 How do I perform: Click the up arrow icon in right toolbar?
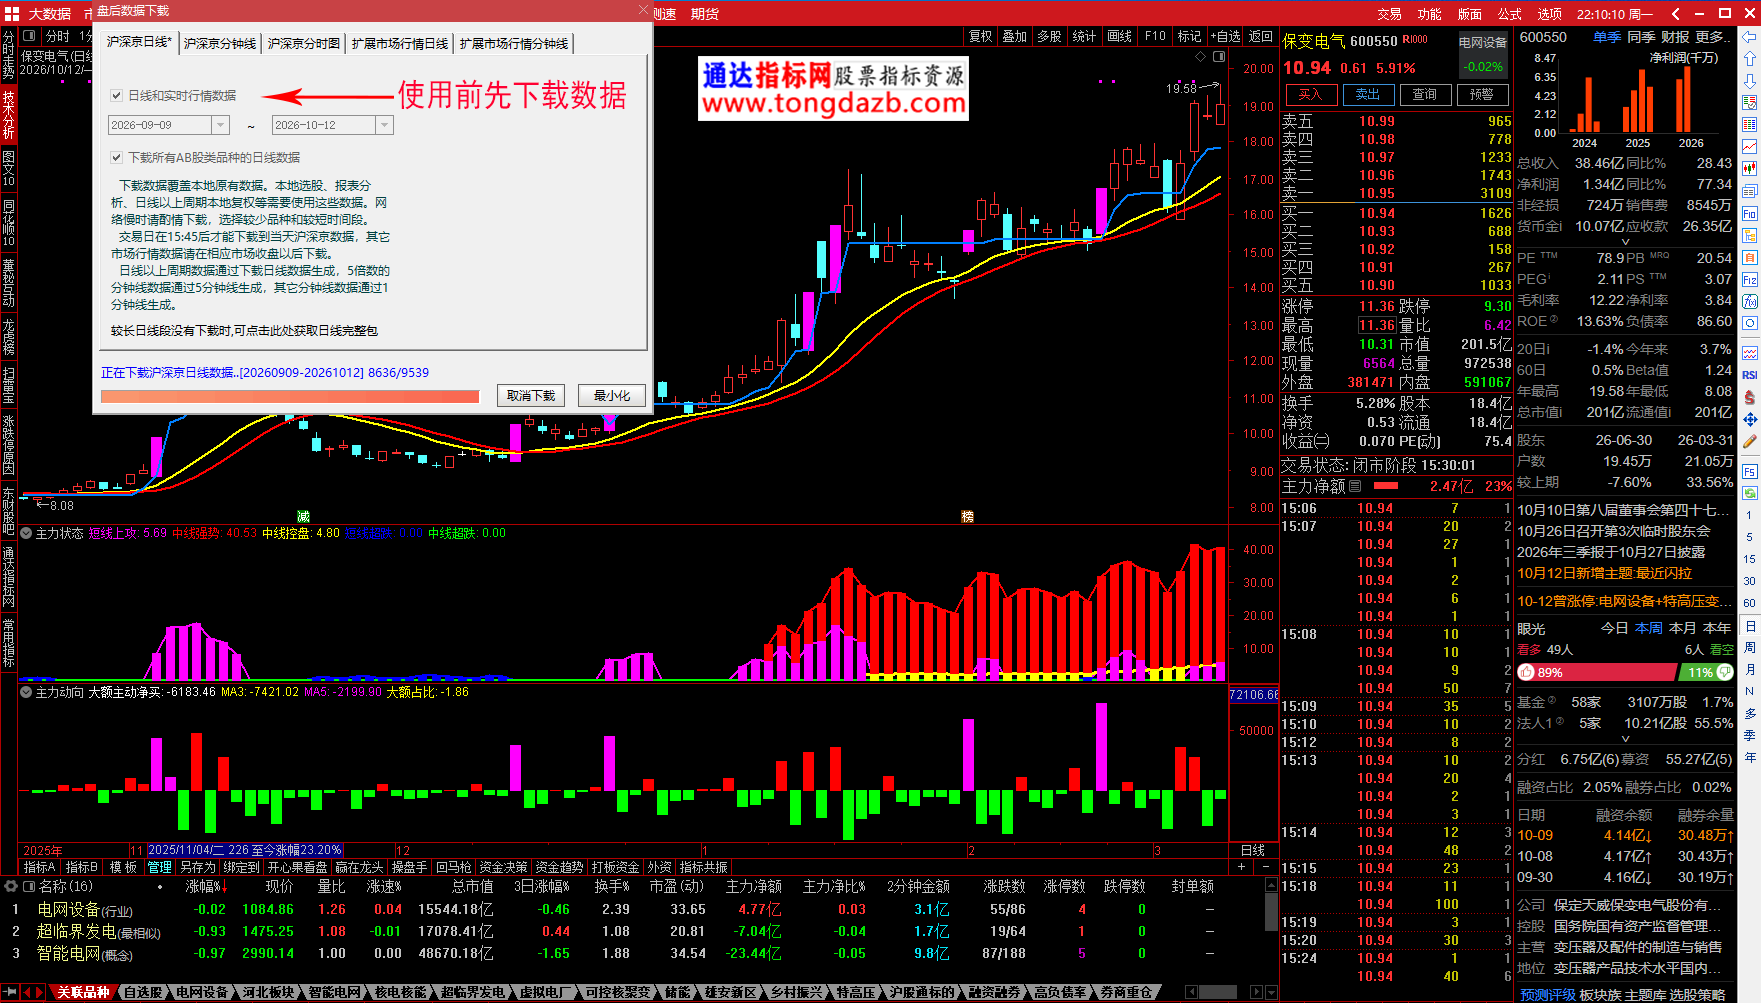click(1750, 58)
